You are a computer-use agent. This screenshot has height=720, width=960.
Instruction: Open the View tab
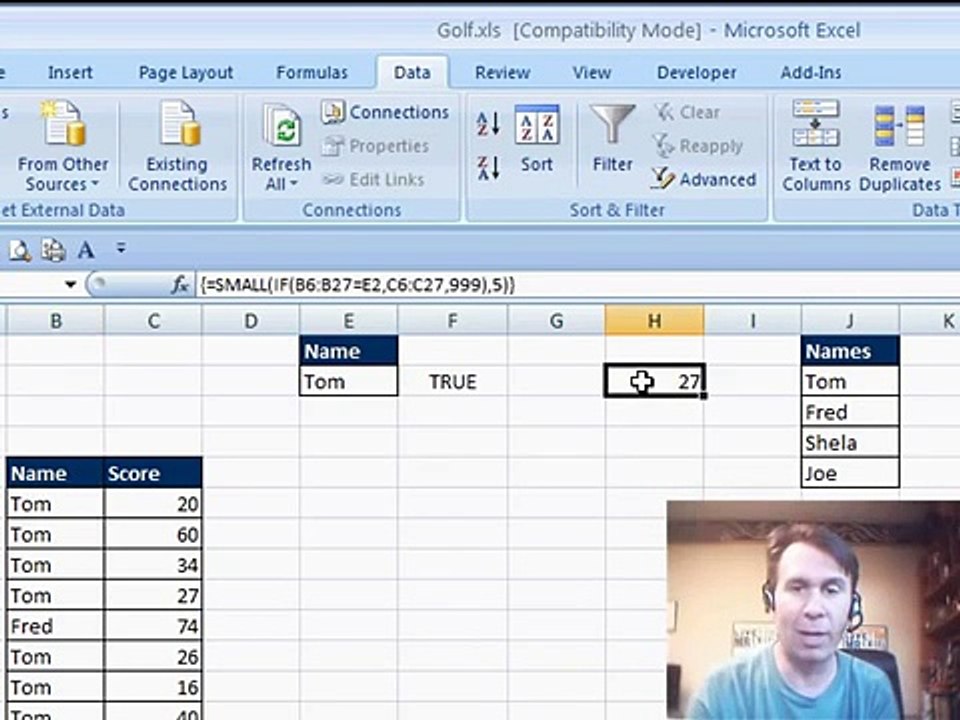coord(591,72)
